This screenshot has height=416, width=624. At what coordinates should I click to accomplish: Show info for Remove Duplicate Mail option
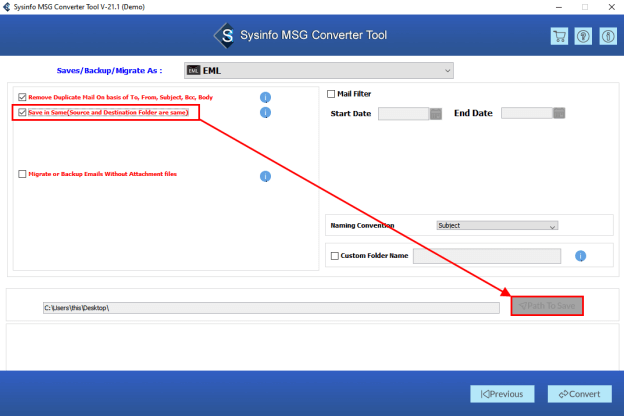coord(265,97)
